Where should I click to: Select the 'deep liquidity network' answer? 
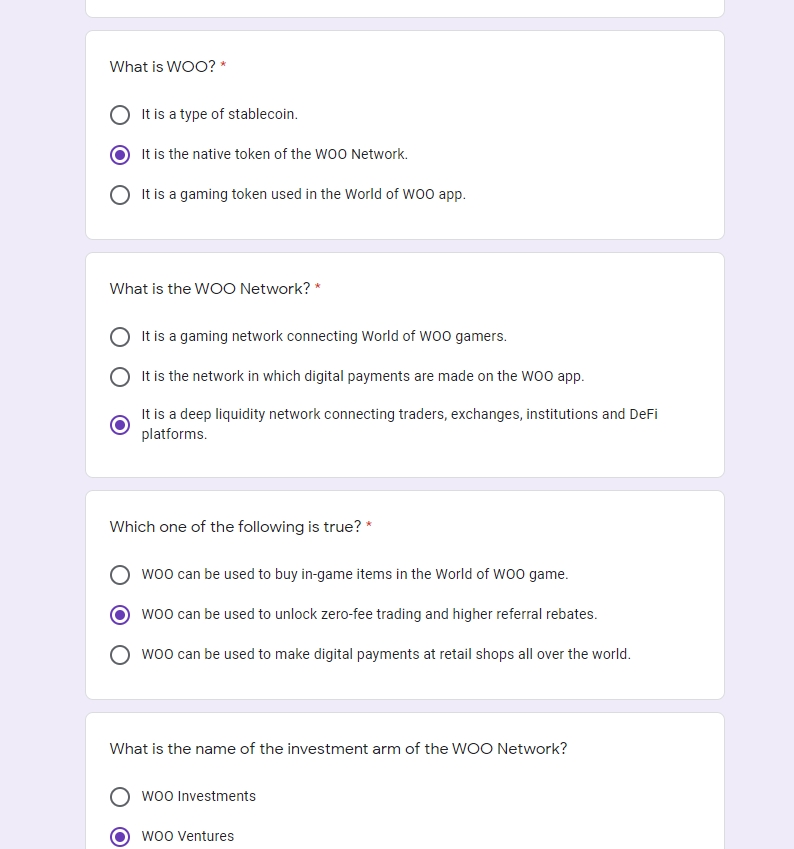coord(120,425)
